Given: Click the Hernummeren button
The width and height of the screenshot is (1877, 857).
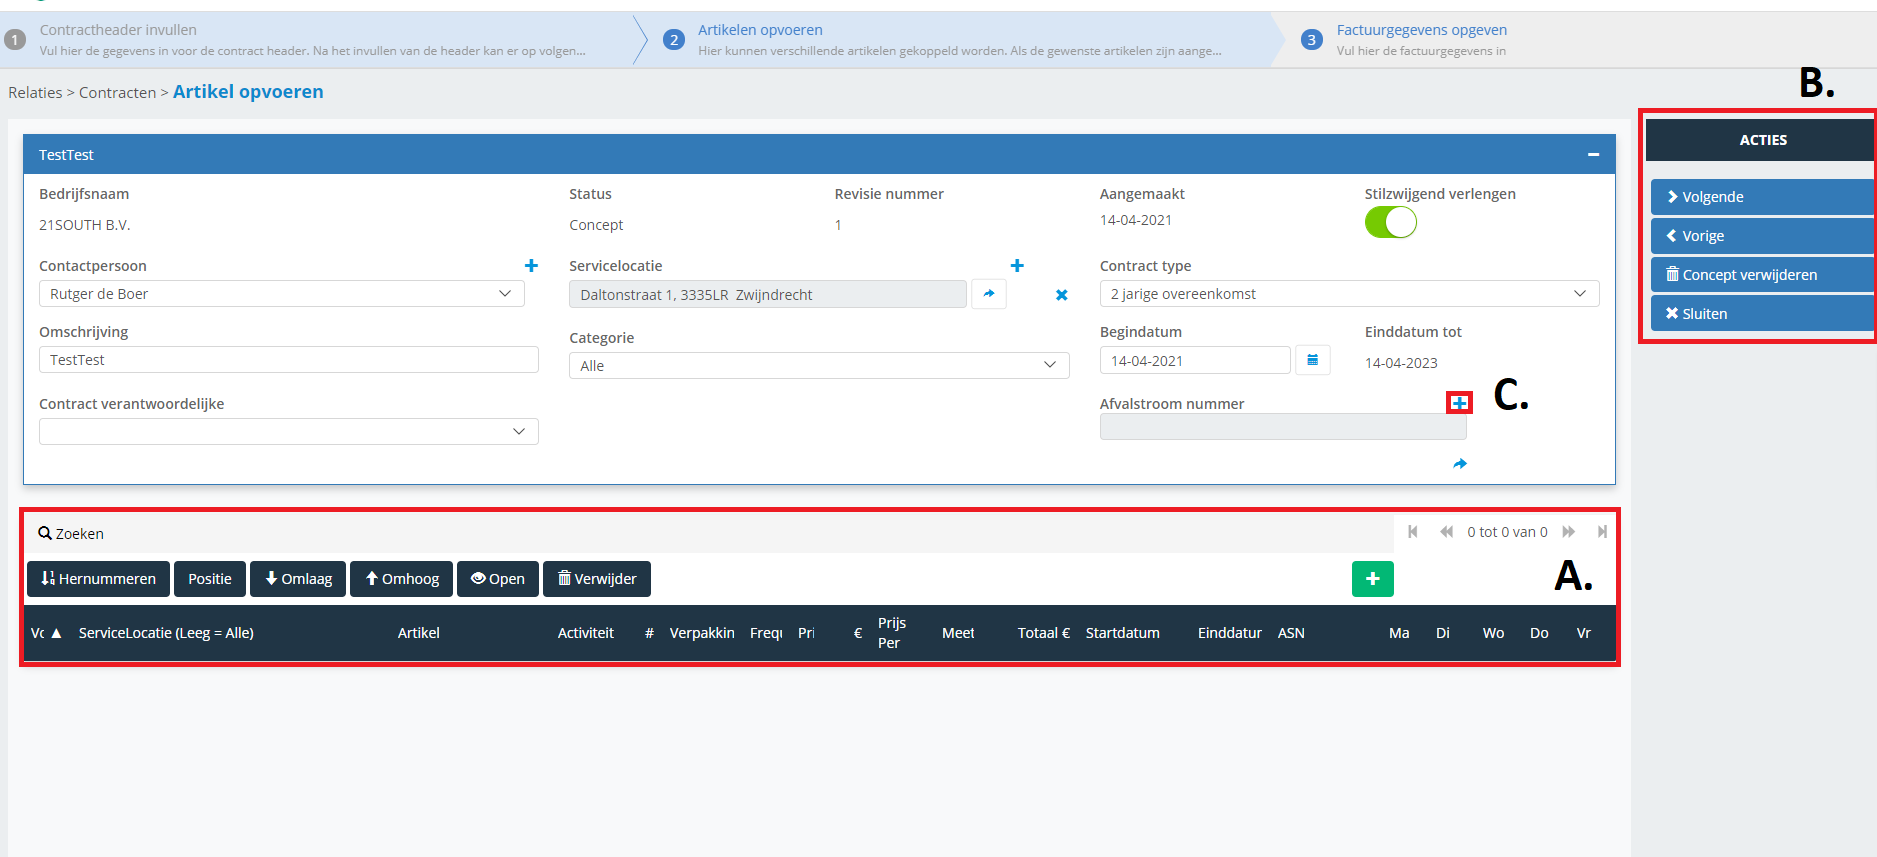Looking at the screenshot, I should [x=98, y=579].
